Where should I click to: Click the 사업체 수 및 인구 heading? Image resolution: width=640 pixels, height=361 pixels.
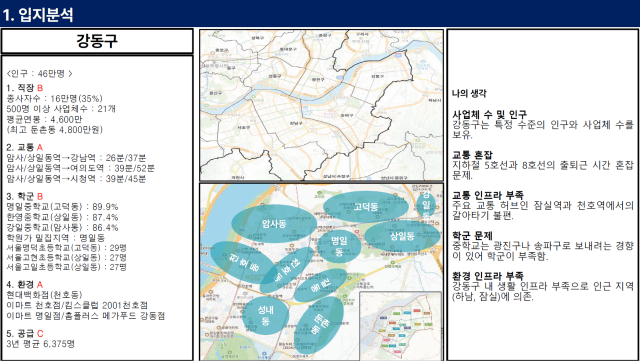(x=489, y=114)
